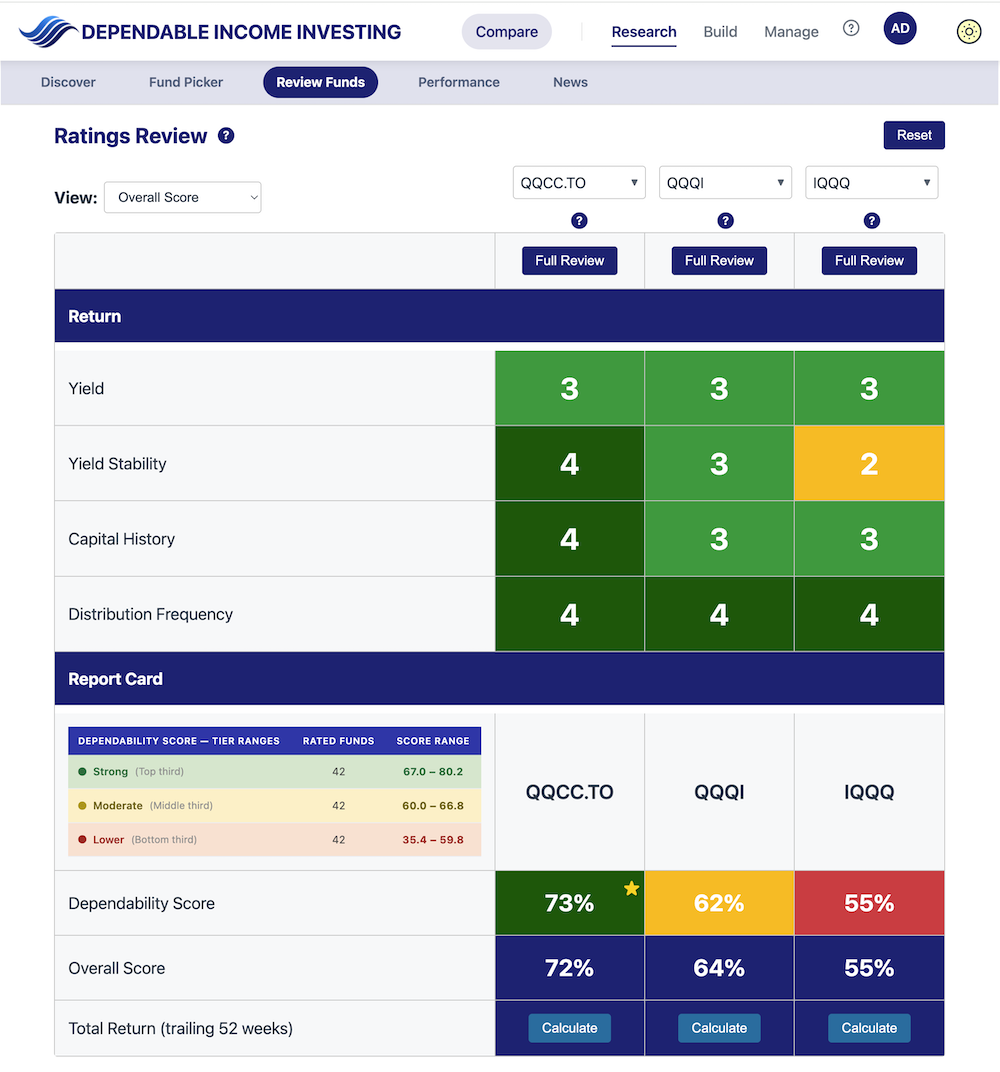Image resolution: width=1000 pixels, height=1072 pixels.
Task: Go to the Fund Picker sub-tab
Action: pyautogui.click(x=186, y=82)
